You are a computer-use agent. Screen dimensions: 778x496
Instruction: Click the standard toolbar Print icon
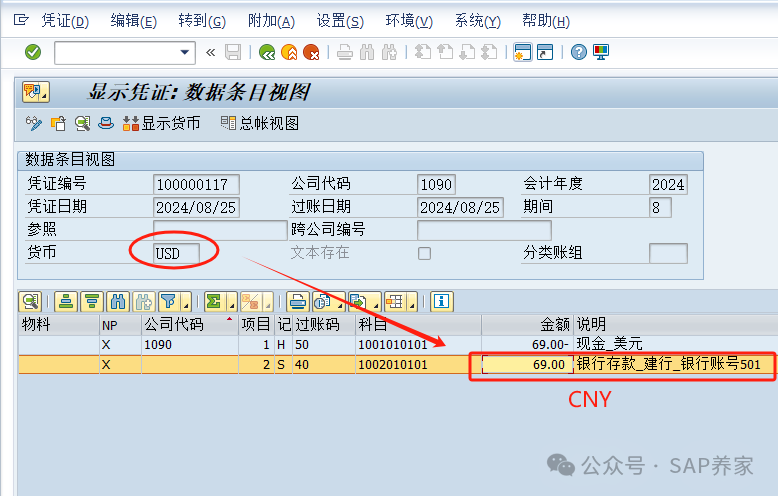345,52
